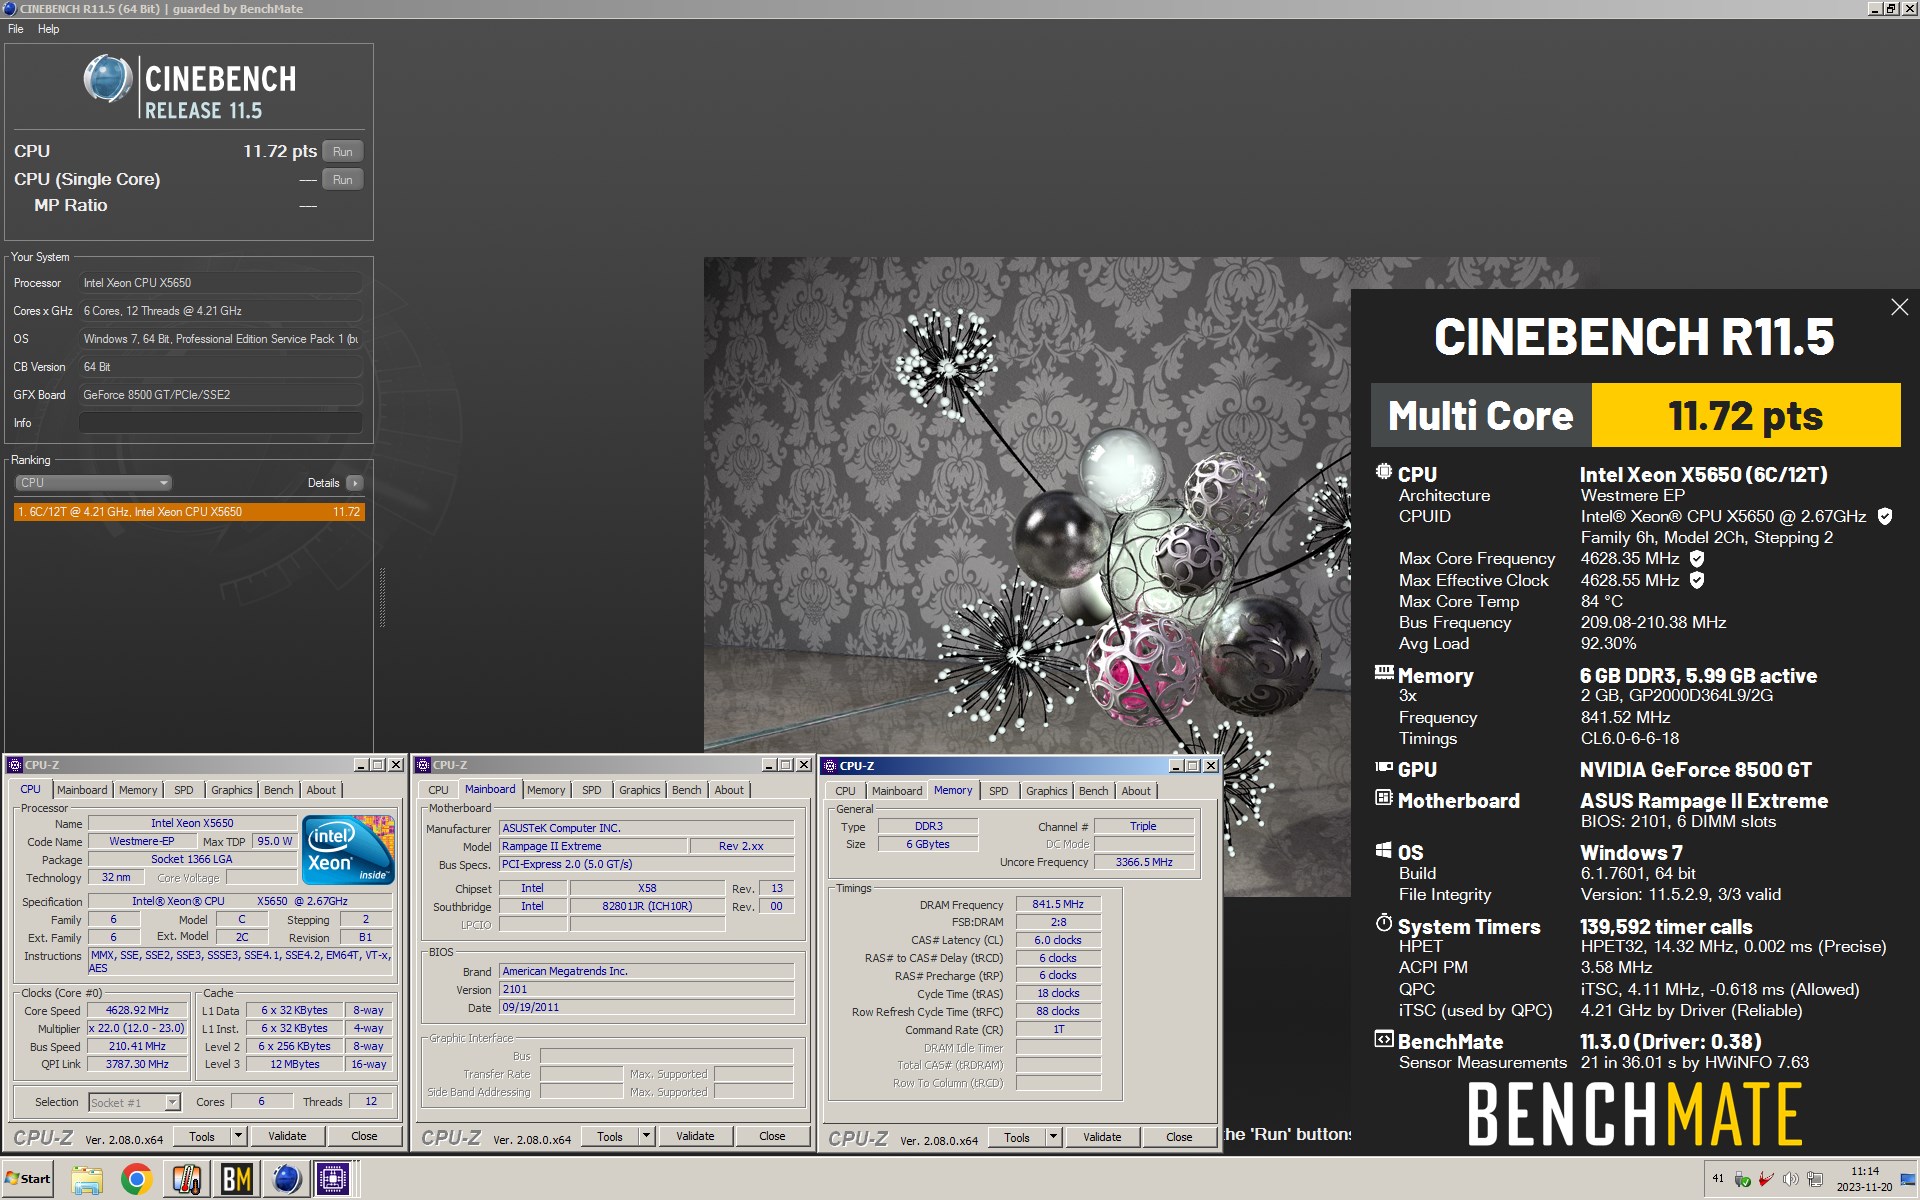1920x1200 pixels.
Task: Click the Info input field in Your System
Action: pos(220,423)
